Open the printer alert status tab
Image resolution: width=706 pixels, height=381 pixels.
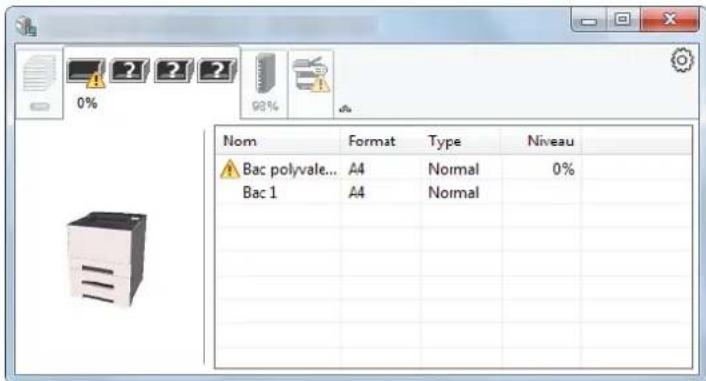click(311, 83)
